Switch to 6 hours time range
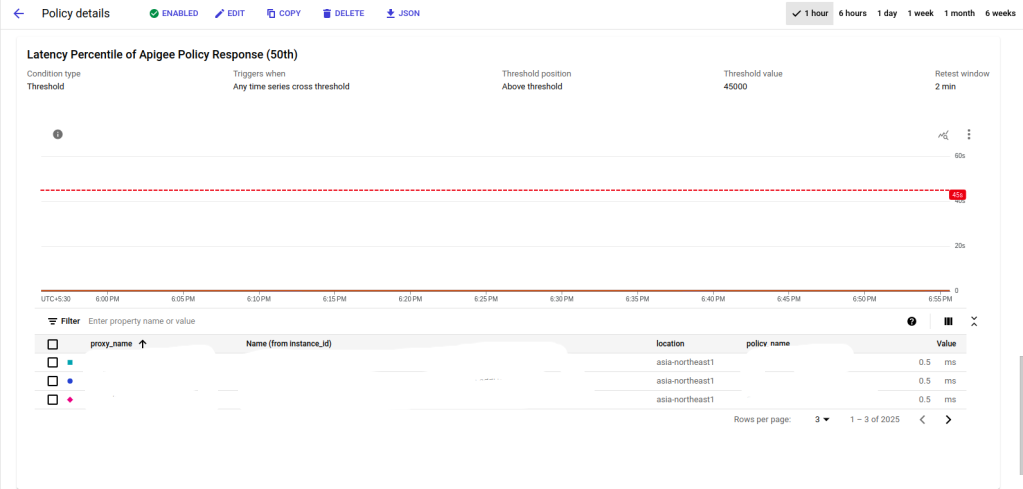The width and height of the screenshot is (1023, 489). pyautogui.click(x=852, y=13)
